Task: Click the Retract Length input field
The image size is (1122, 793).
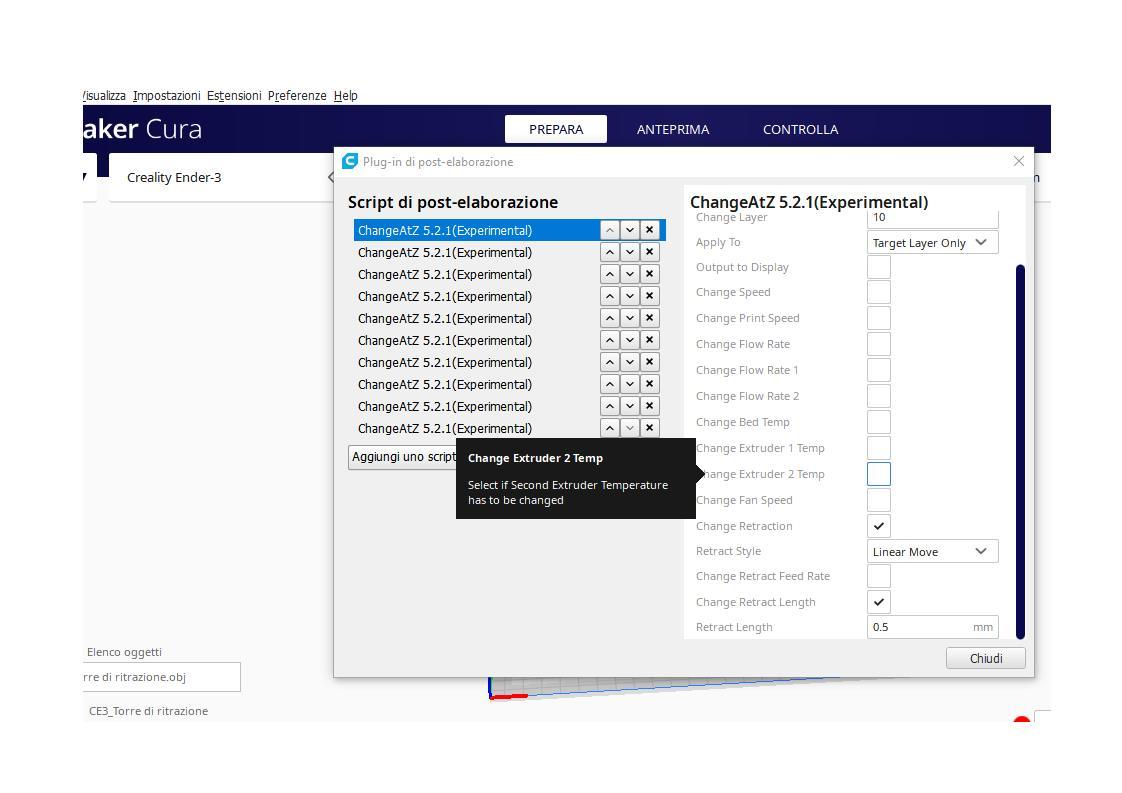Action: click(918, 628)
